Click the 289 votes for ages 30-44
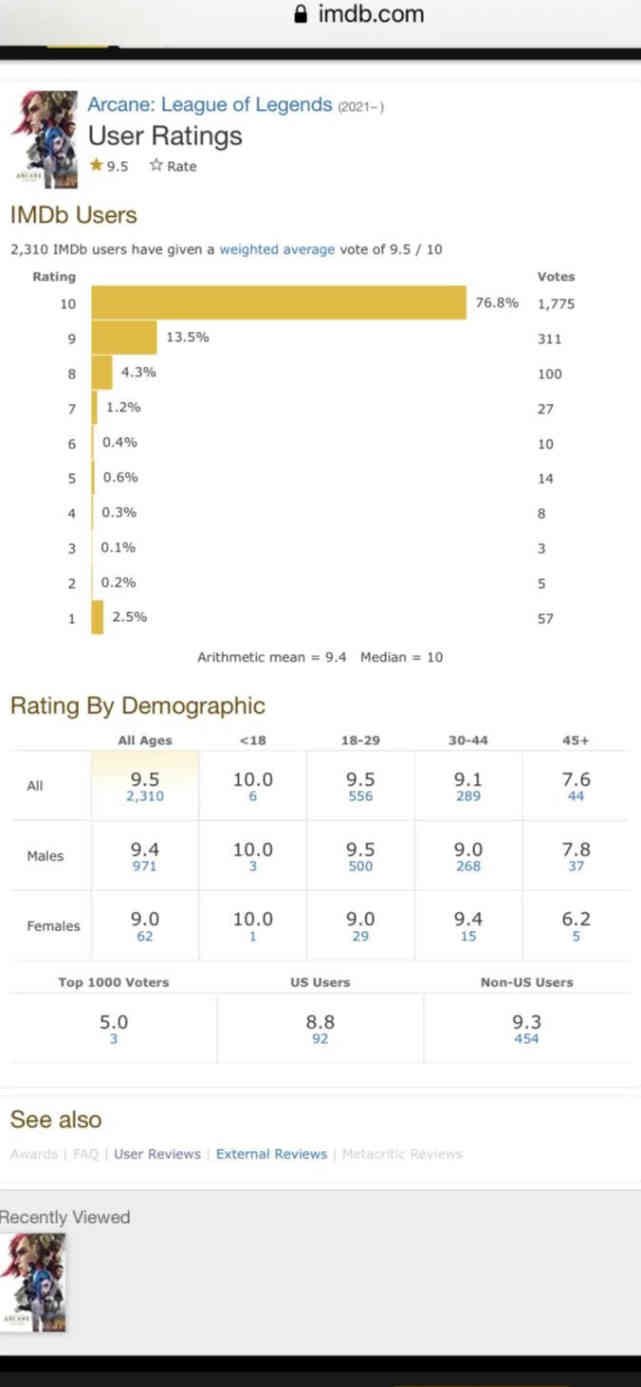This screenshot has height=1387, width=641. click(x=468, y=797)
